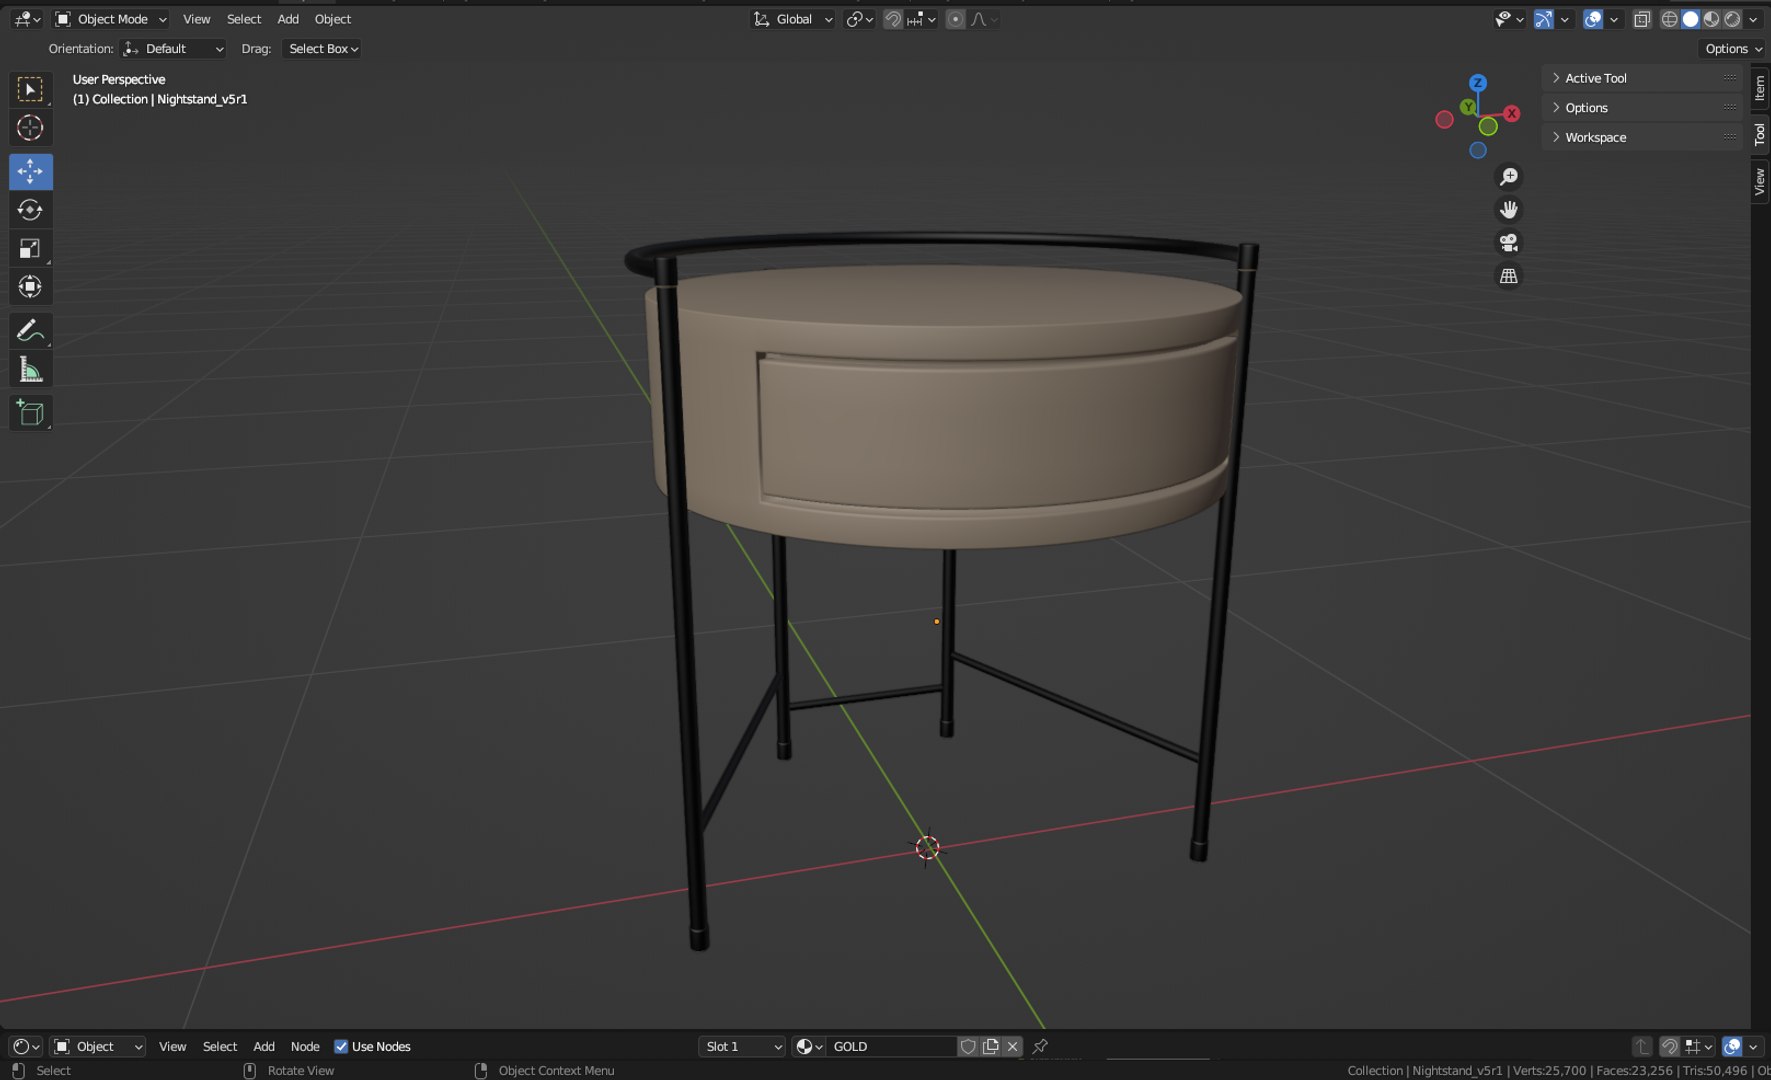The height and width of the screenshot is (1080, 1771).
Task: Open the viewport View menu
Action: point(196,19)
